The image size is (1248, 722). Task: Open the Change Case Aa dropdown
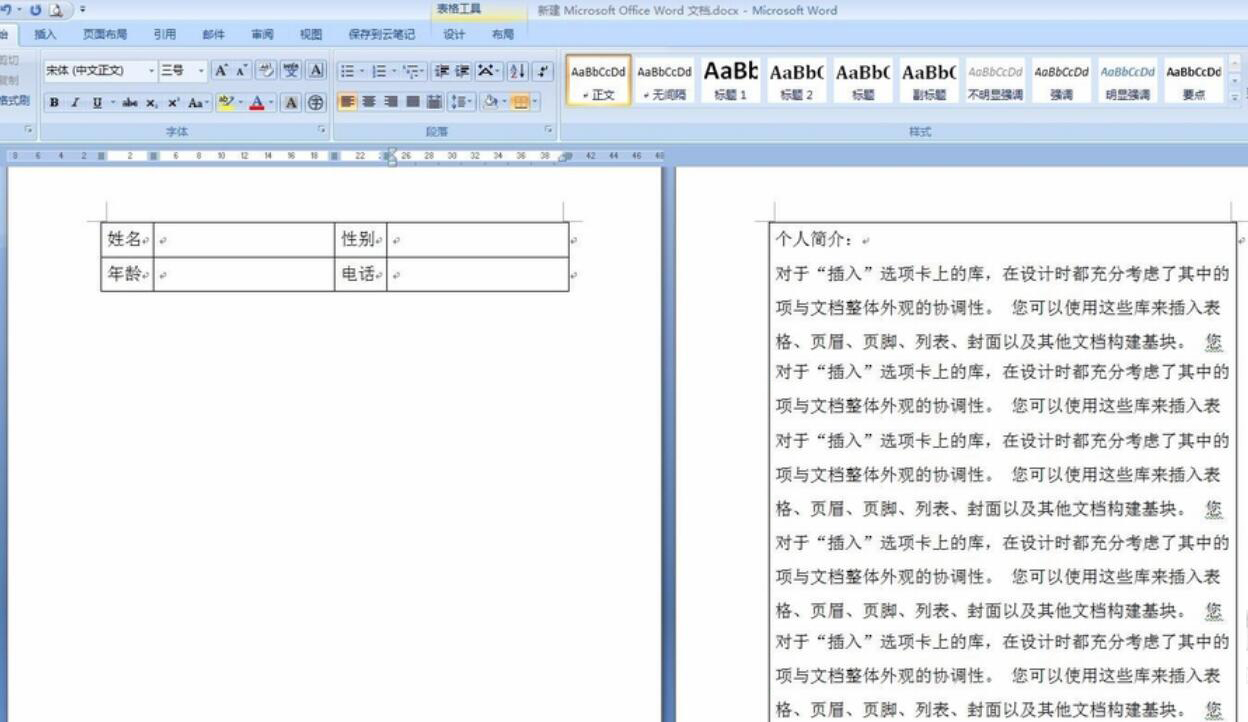(x=199, y=103)
